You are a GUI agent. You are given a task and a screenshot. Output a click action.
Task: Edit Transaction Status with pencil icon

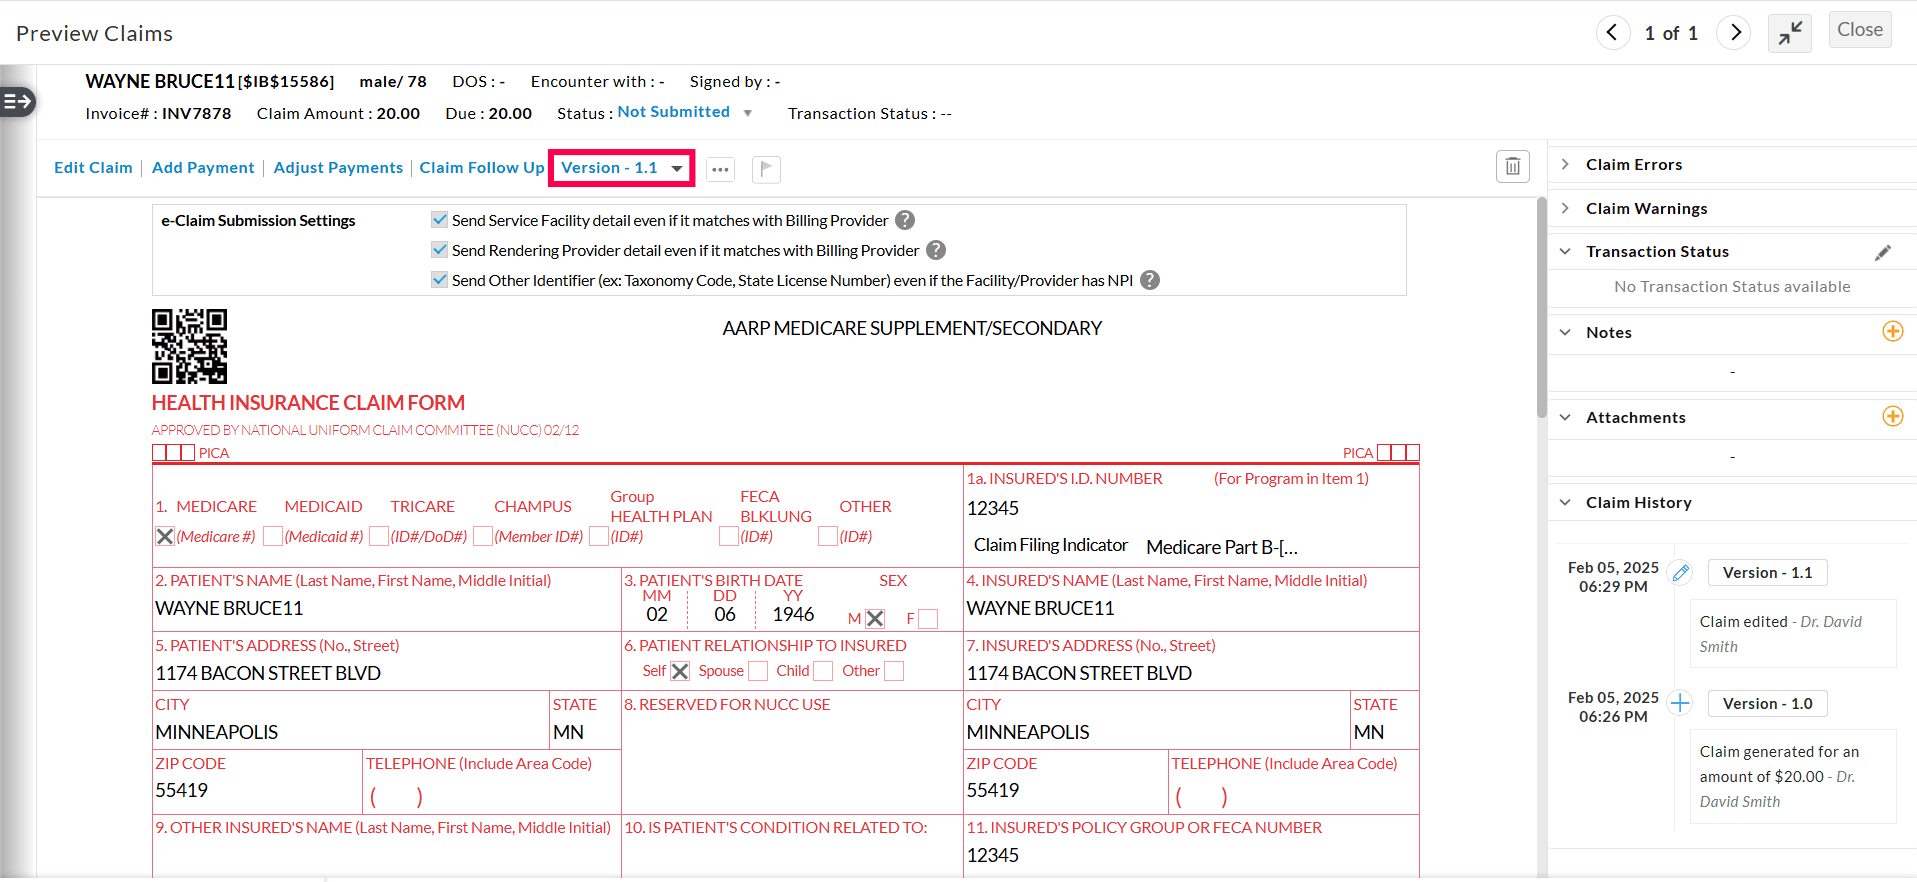(x=1882, y=252)
